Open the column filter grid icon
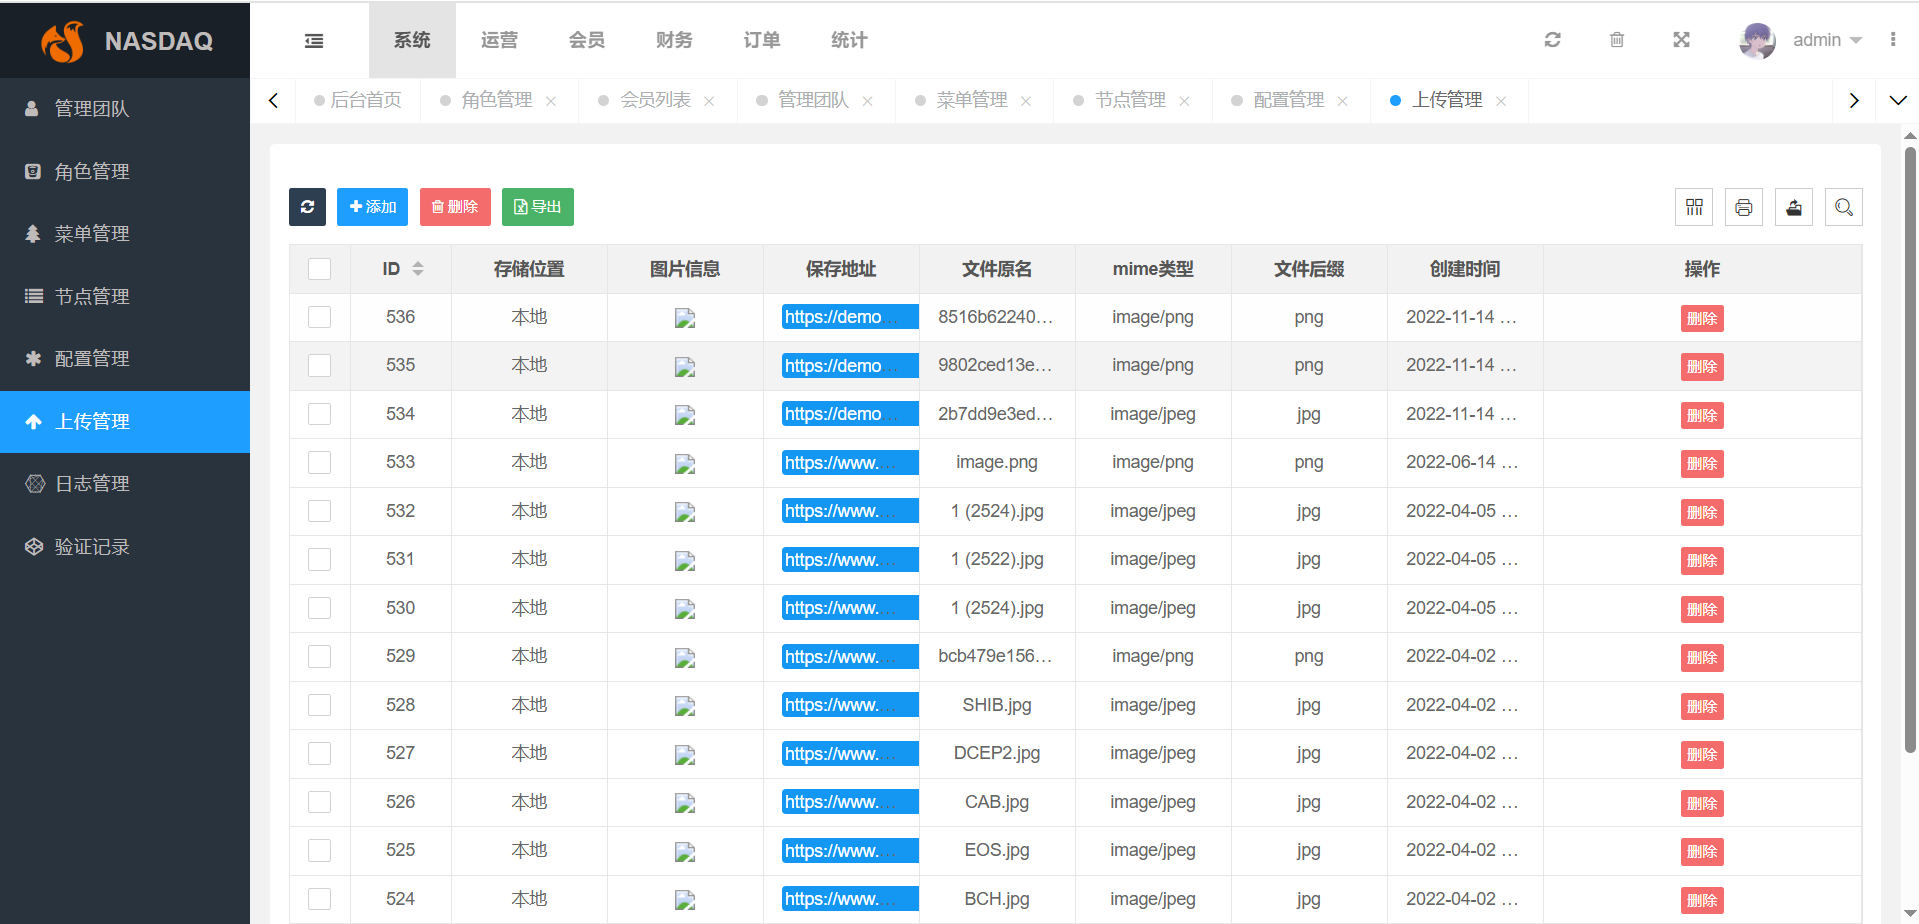Screen dimensions: 1919x924 (1694, 207)
